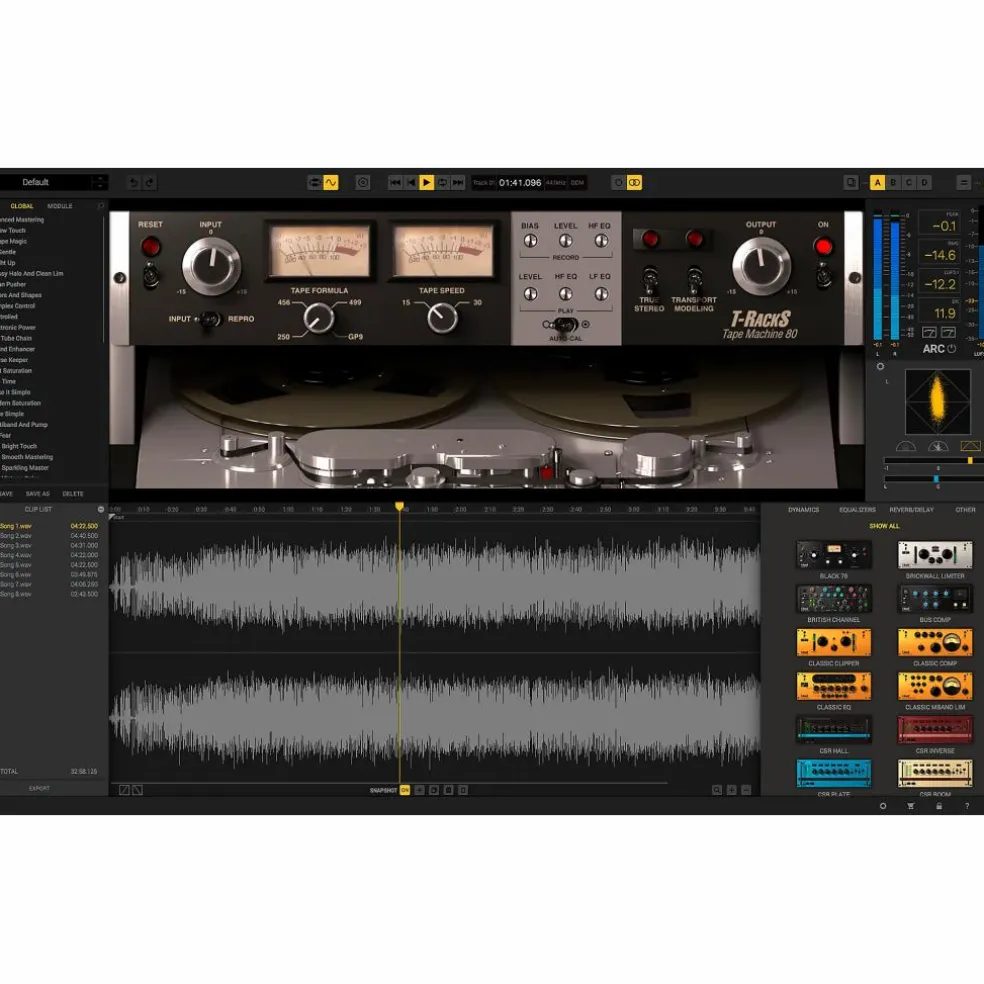Turn the TAPE FORMULA selector knob
The height and width of the screenshot is (984, 984).
(319, 318)
